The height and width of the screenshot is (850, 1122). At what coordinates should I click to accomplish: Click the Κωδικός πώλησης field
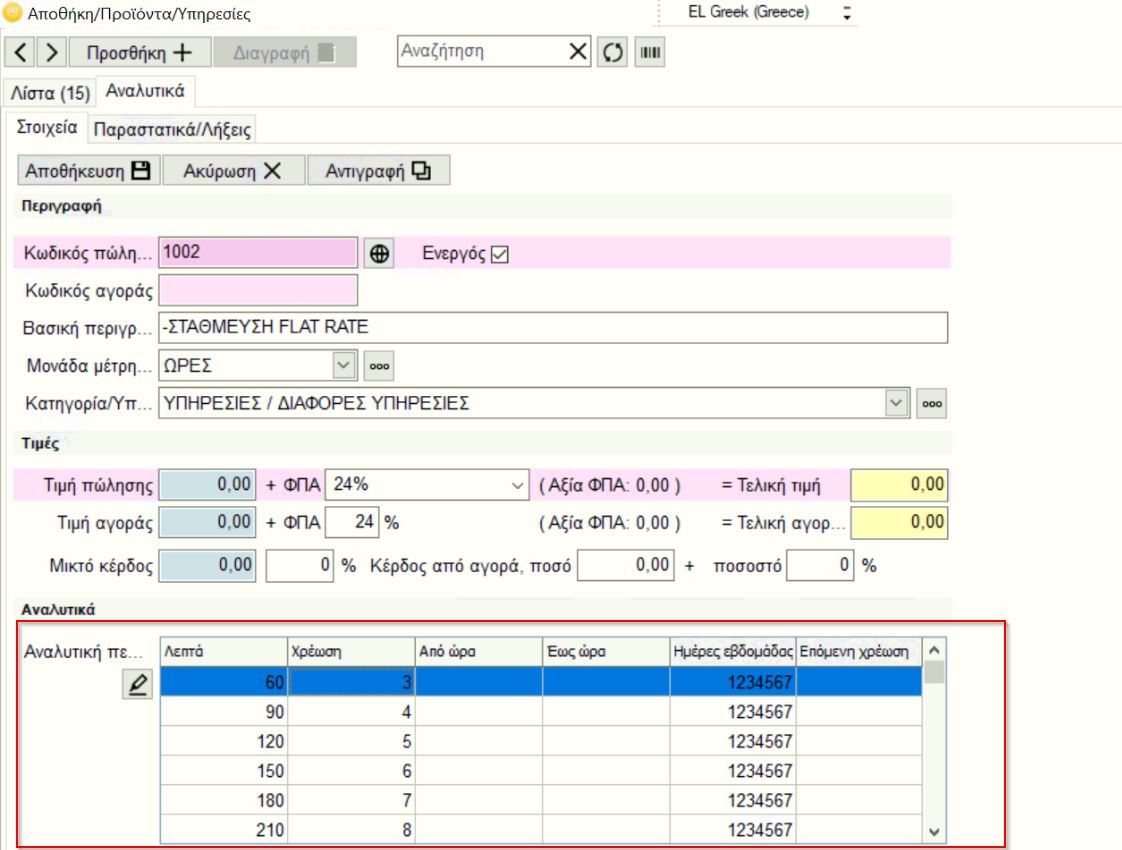258,253
